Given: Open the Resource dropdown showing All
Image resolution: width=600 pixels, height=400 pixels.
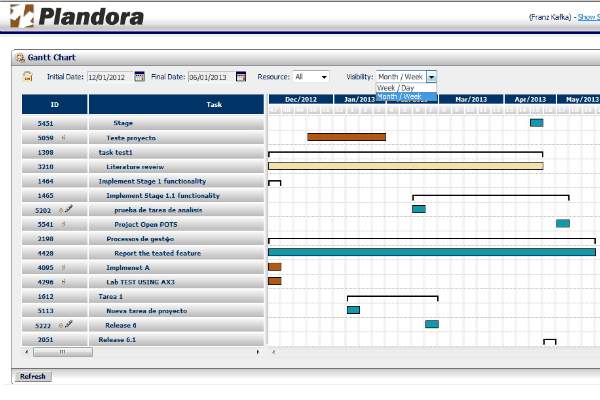Looking at the screenshot, I should pos(311,76).
